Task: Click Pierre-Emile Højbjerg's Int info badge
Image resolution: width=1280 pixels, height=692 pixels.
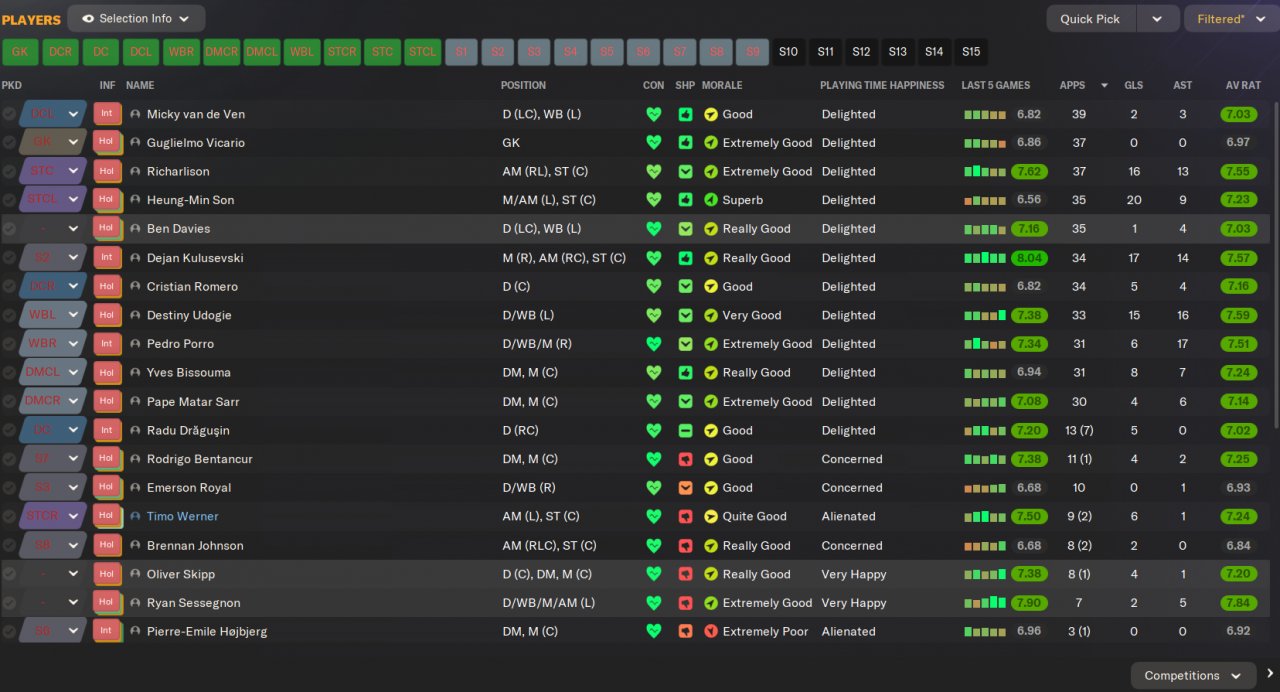Action: click(x=107, y=632)
